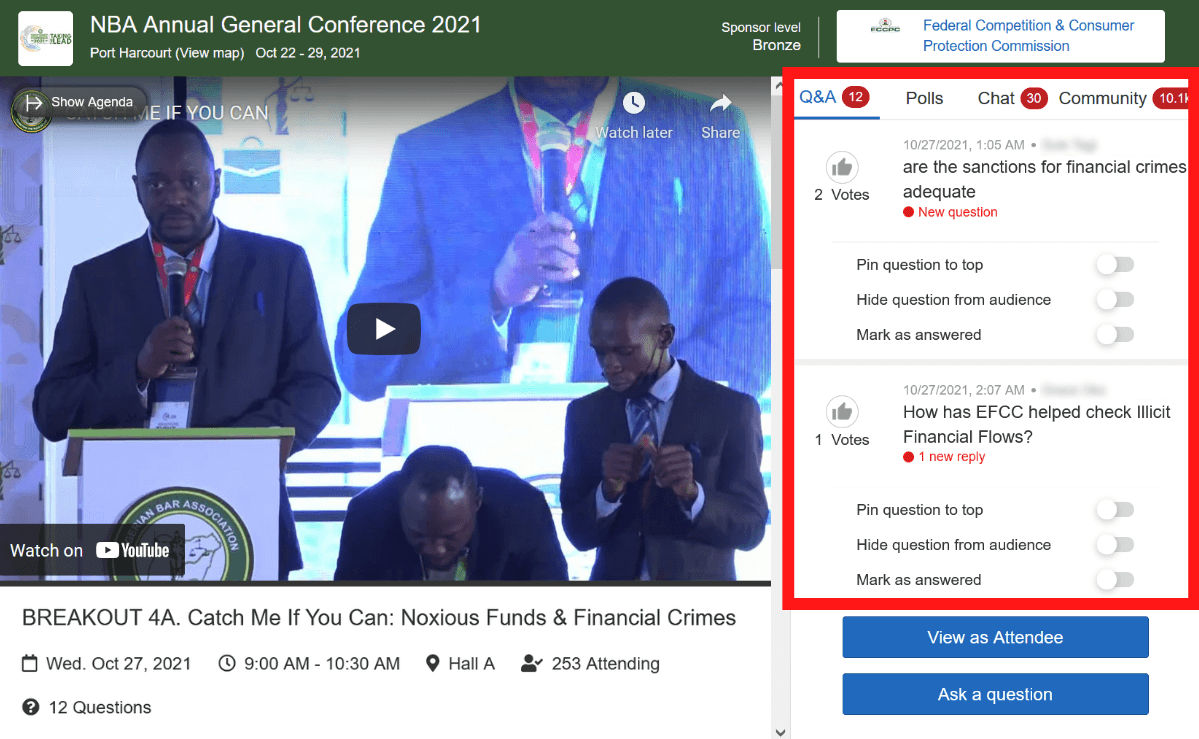Click the View as Attendee button

pos(995,637)
